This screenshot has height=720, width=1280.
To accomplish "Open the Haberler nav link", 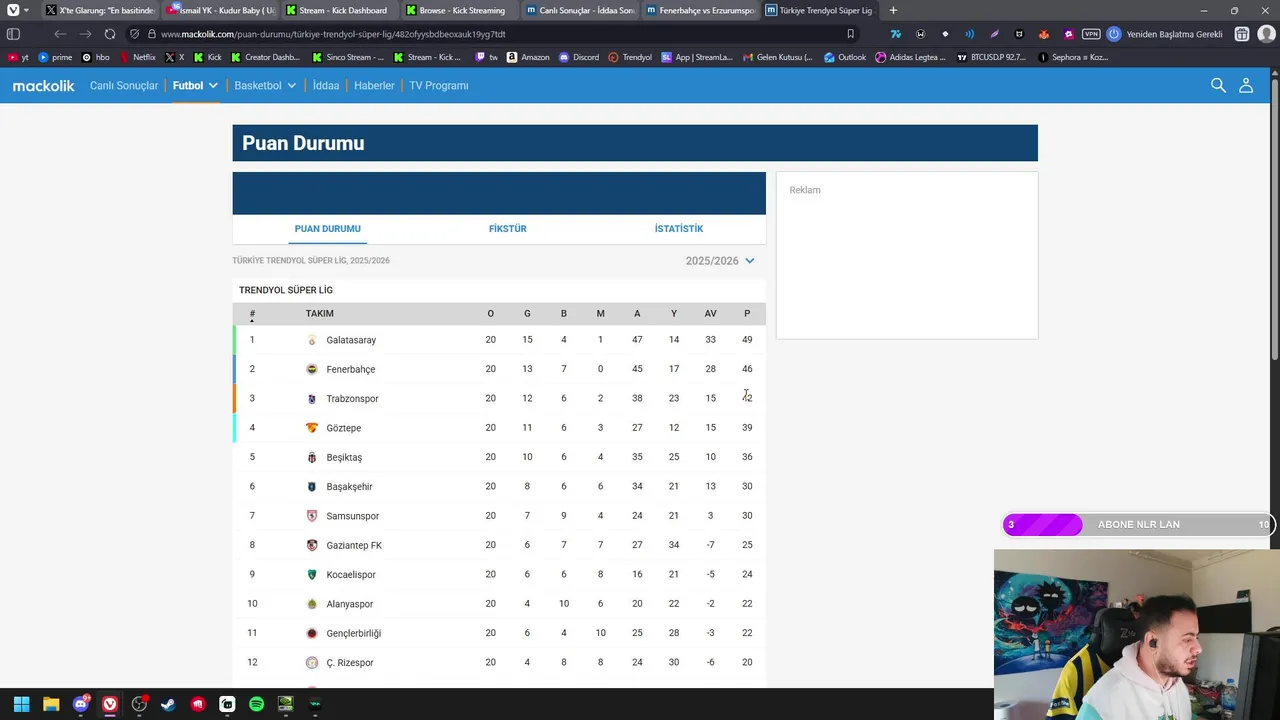I will tap(374, 86).
